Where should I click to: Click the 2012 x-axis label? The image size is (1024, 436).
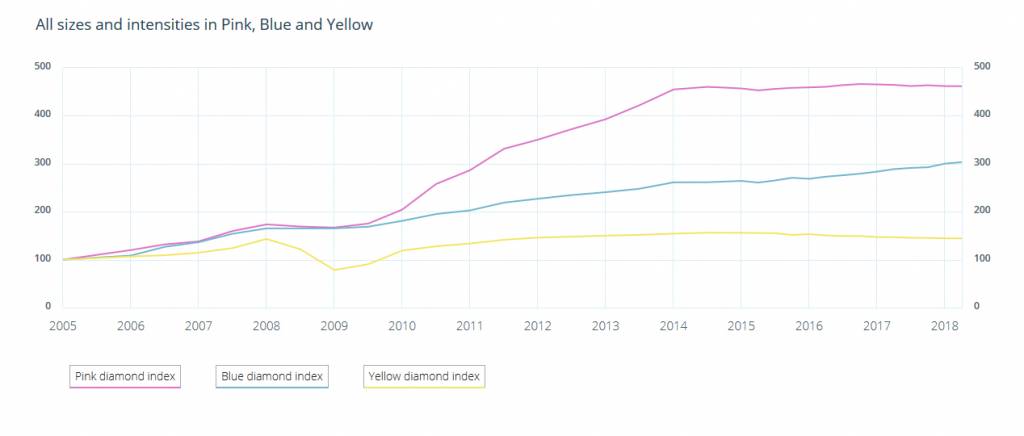537,326
